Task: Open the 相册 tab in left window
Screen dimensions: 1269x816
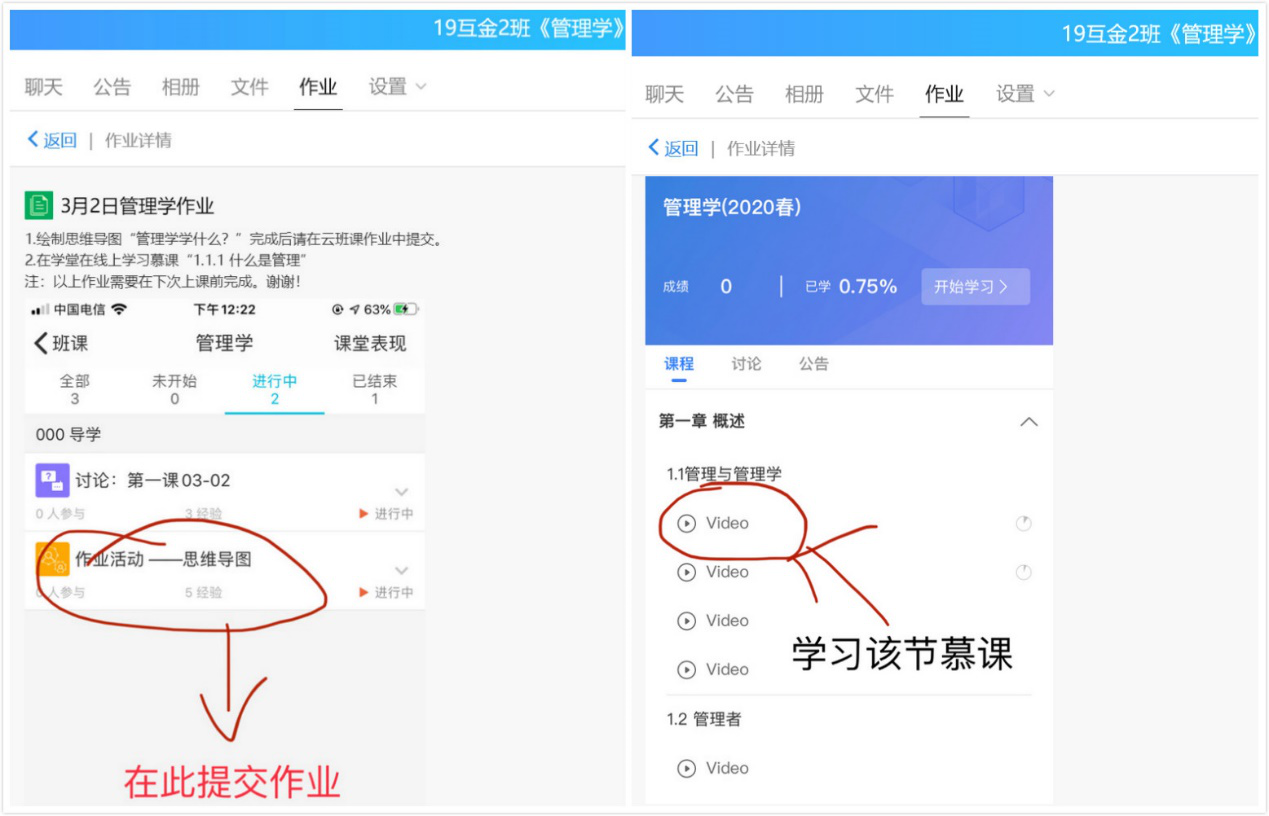Action: pyautogui.click(x=181, y=87)
